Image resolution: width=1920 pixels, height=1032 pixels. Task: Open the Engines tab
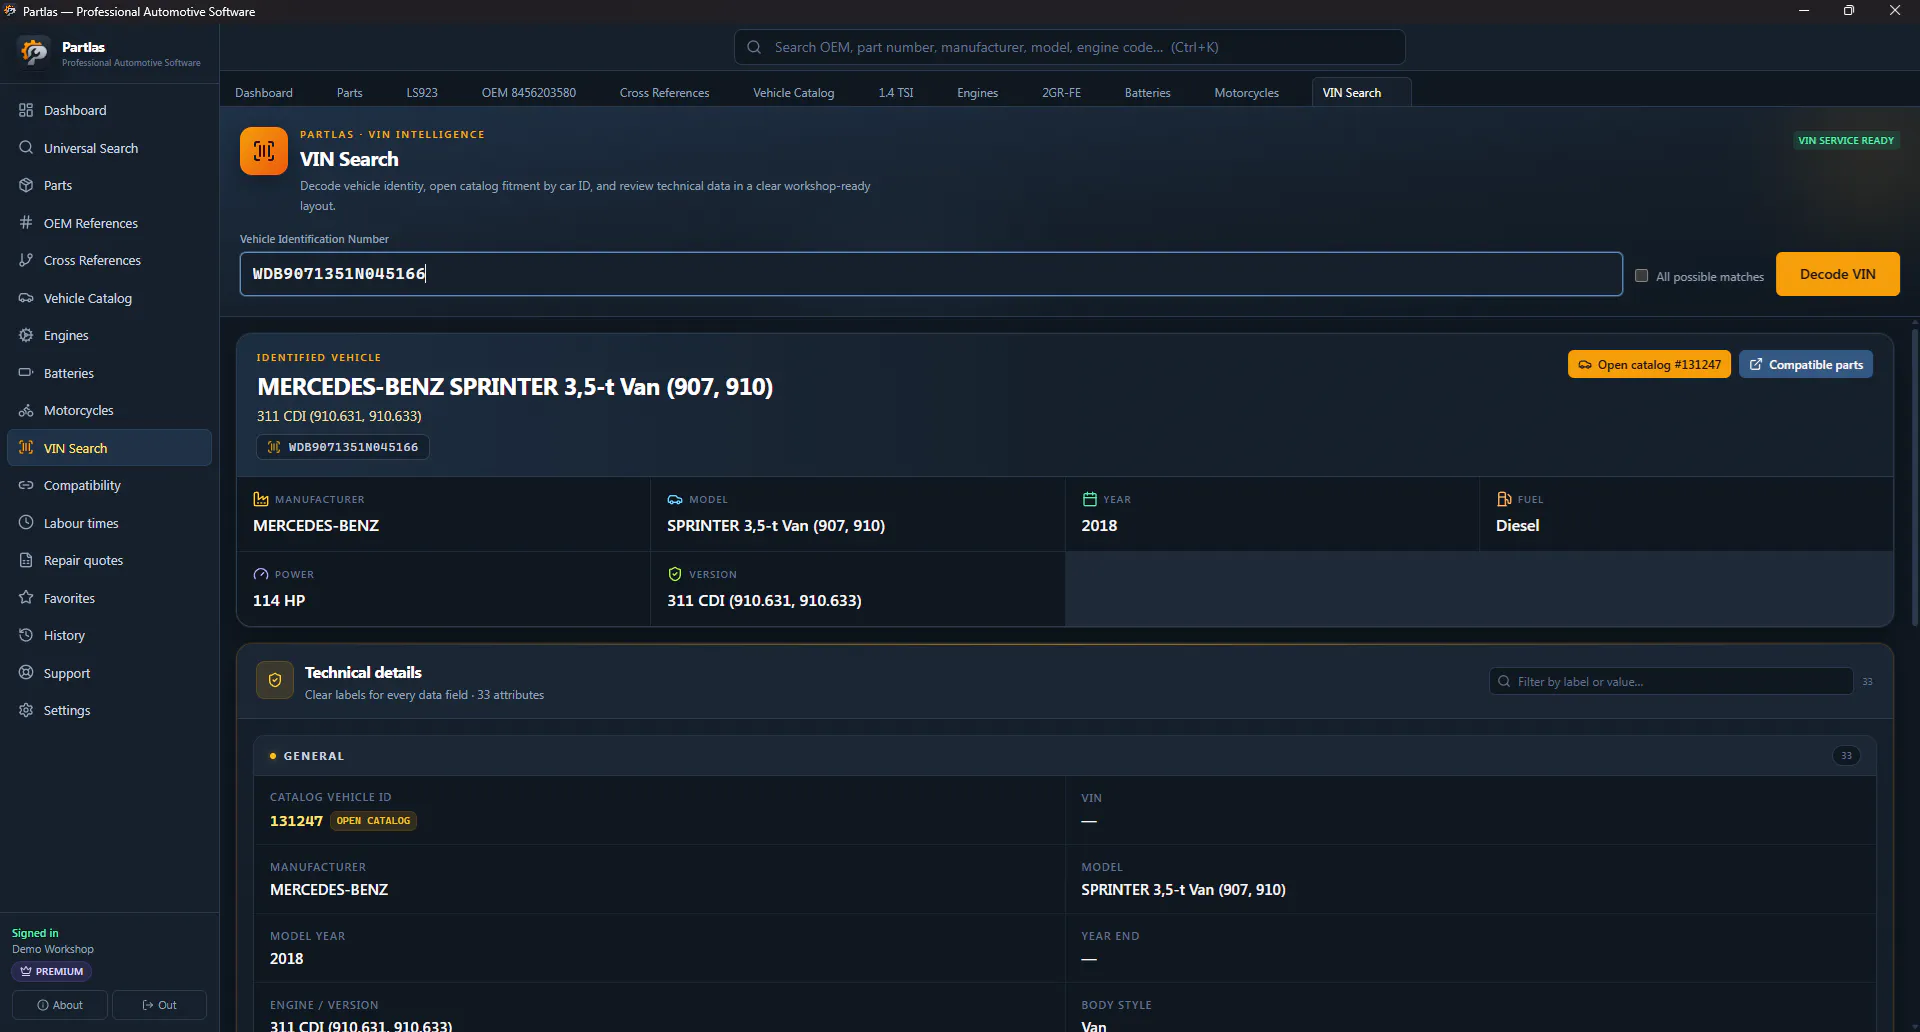coord(977,92)
